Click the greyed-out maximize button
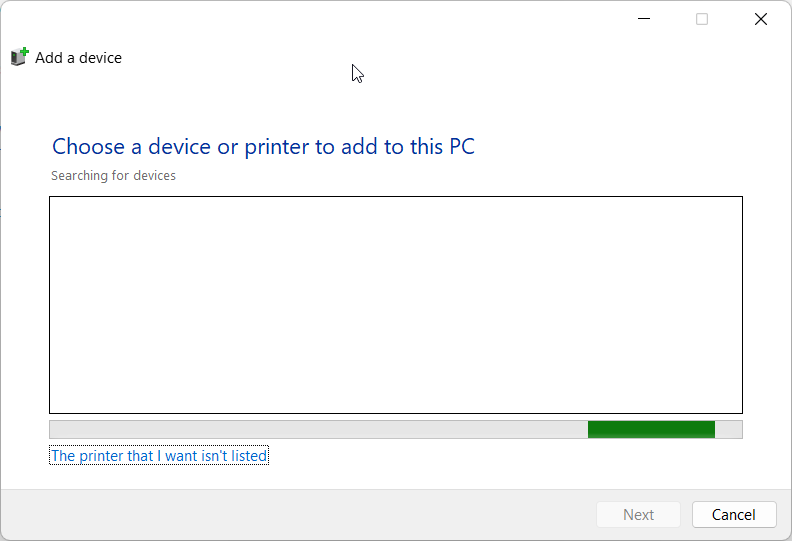 tap(702, 19)
